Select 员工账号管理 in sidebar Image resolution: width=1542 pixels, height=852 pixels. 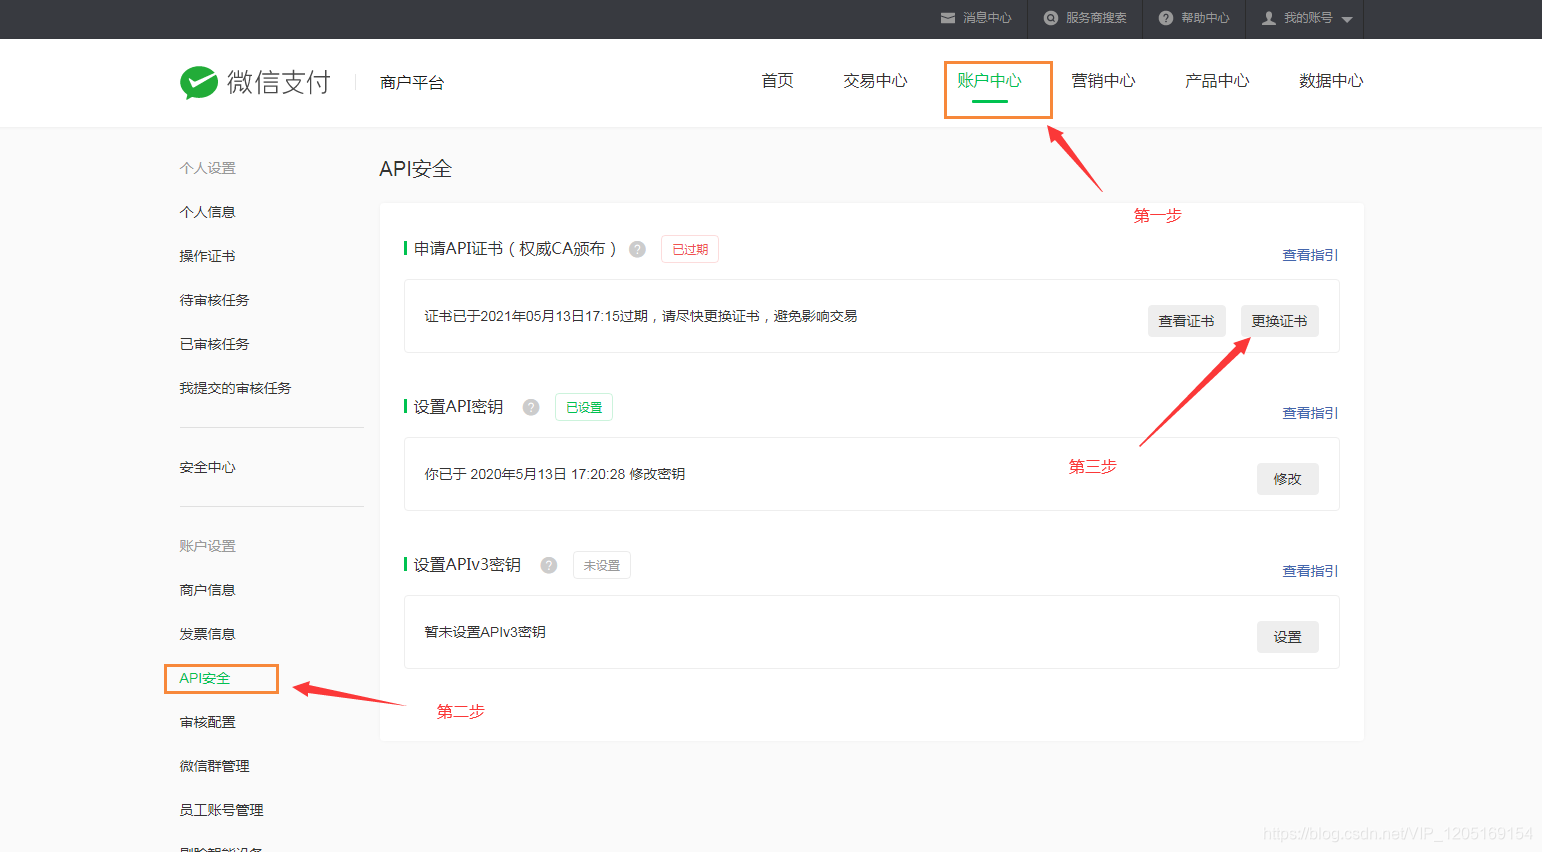click(x=221, y=810)
